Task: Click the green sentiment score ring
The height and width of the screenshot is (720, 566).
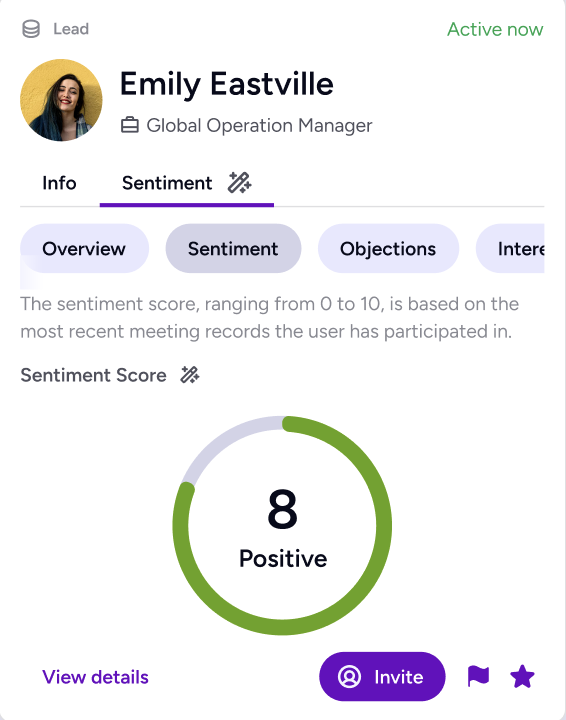Action: (x=282, y=525)
